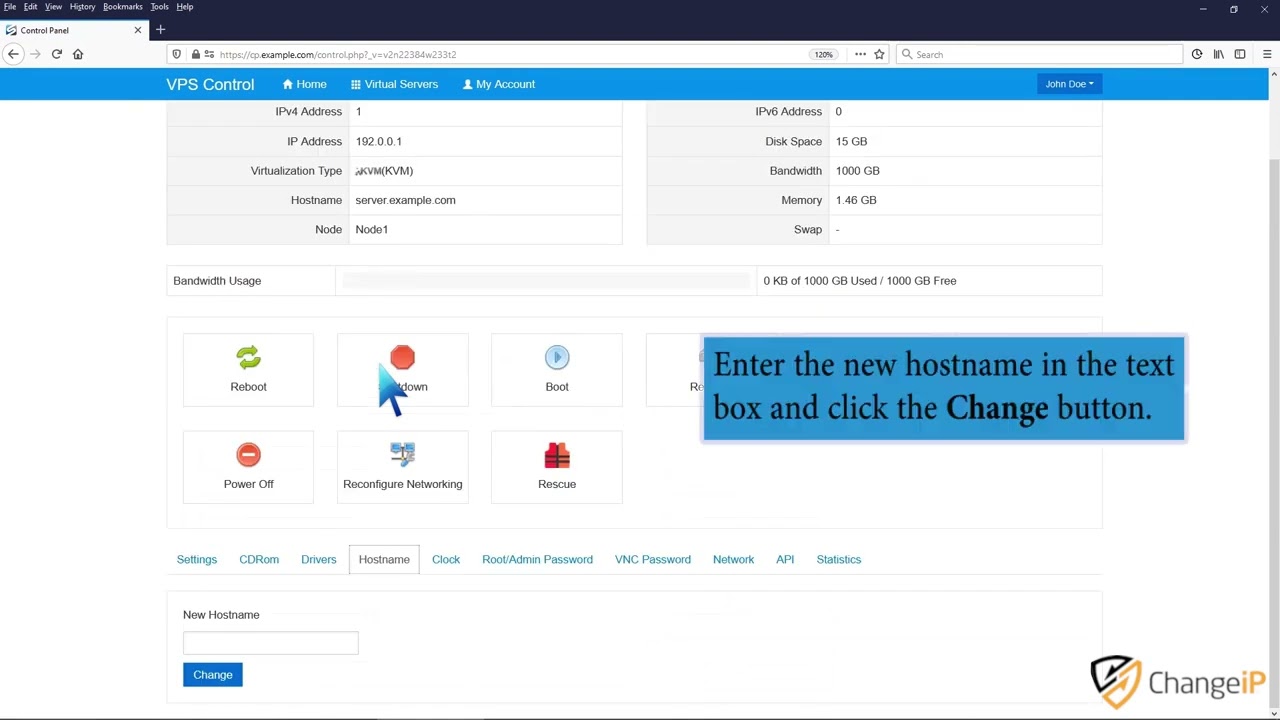
Task: Open the Edit menu
Action: [x=31, y=7]
